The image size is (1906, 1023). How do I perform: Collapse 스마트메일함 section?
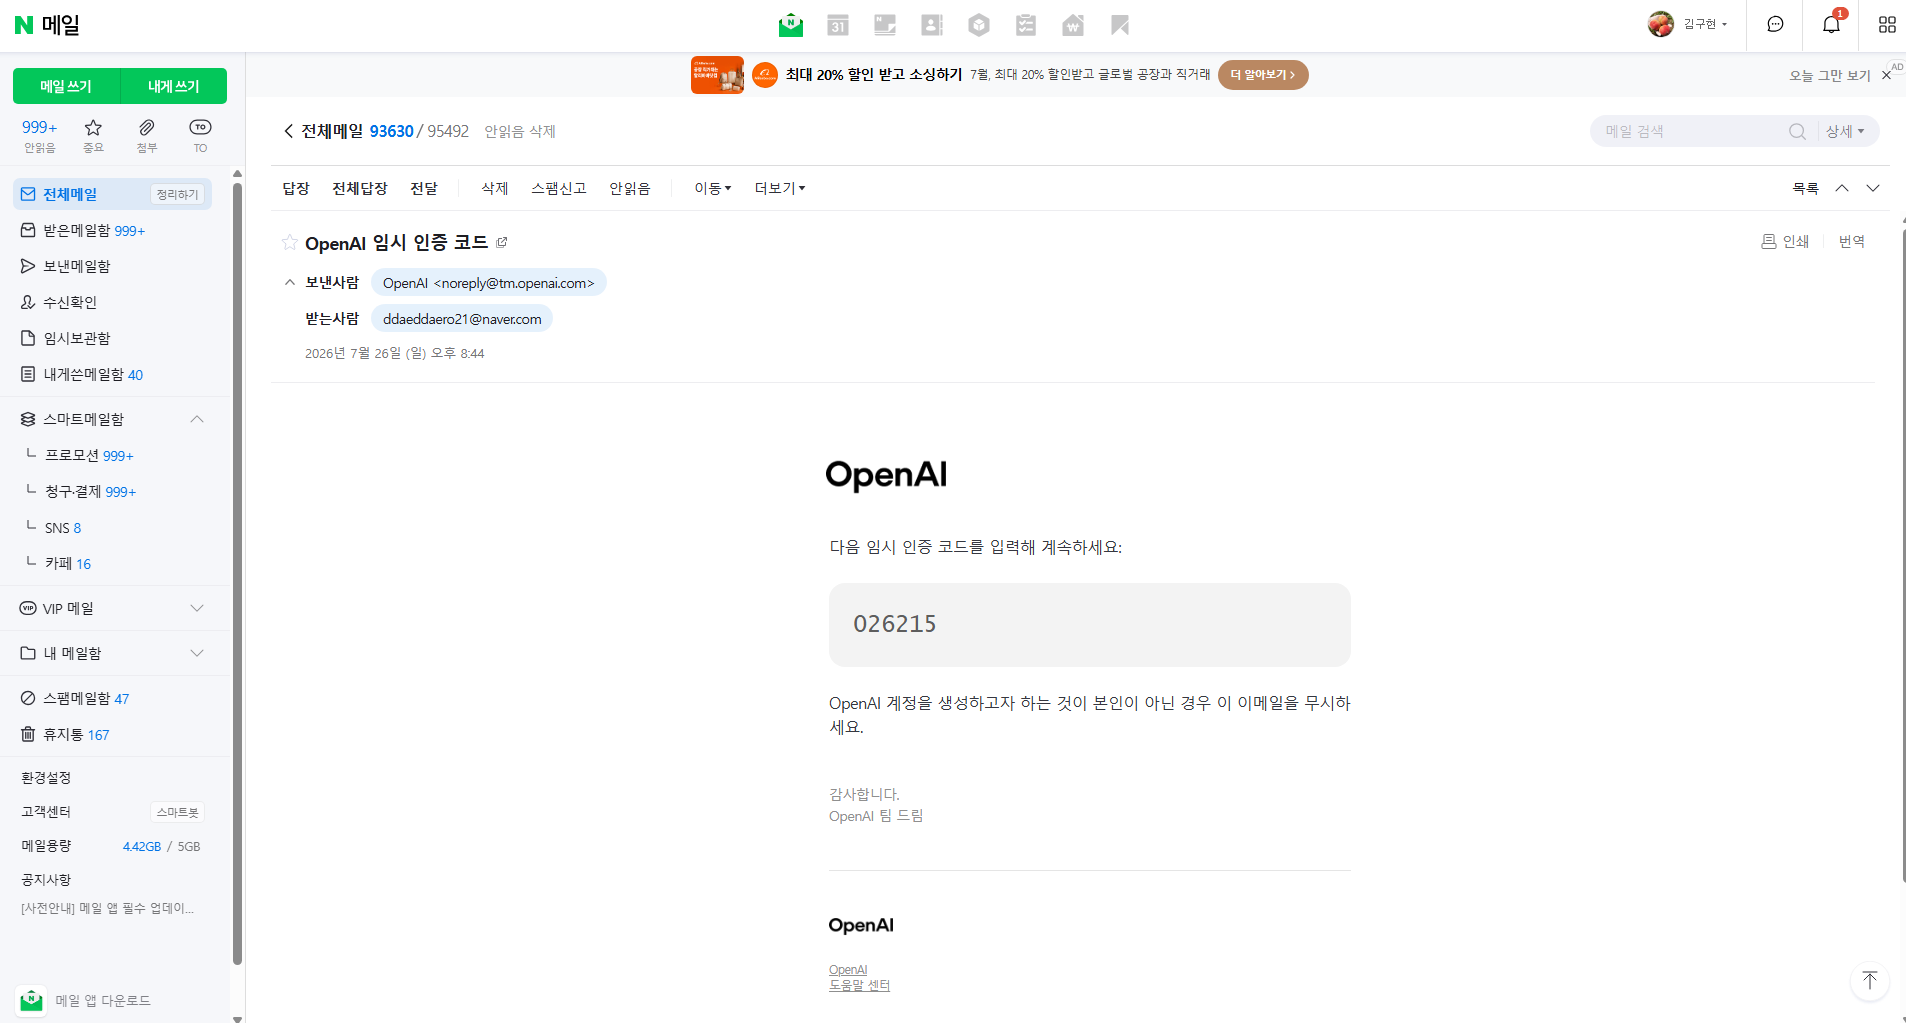[x=197, y=419]
